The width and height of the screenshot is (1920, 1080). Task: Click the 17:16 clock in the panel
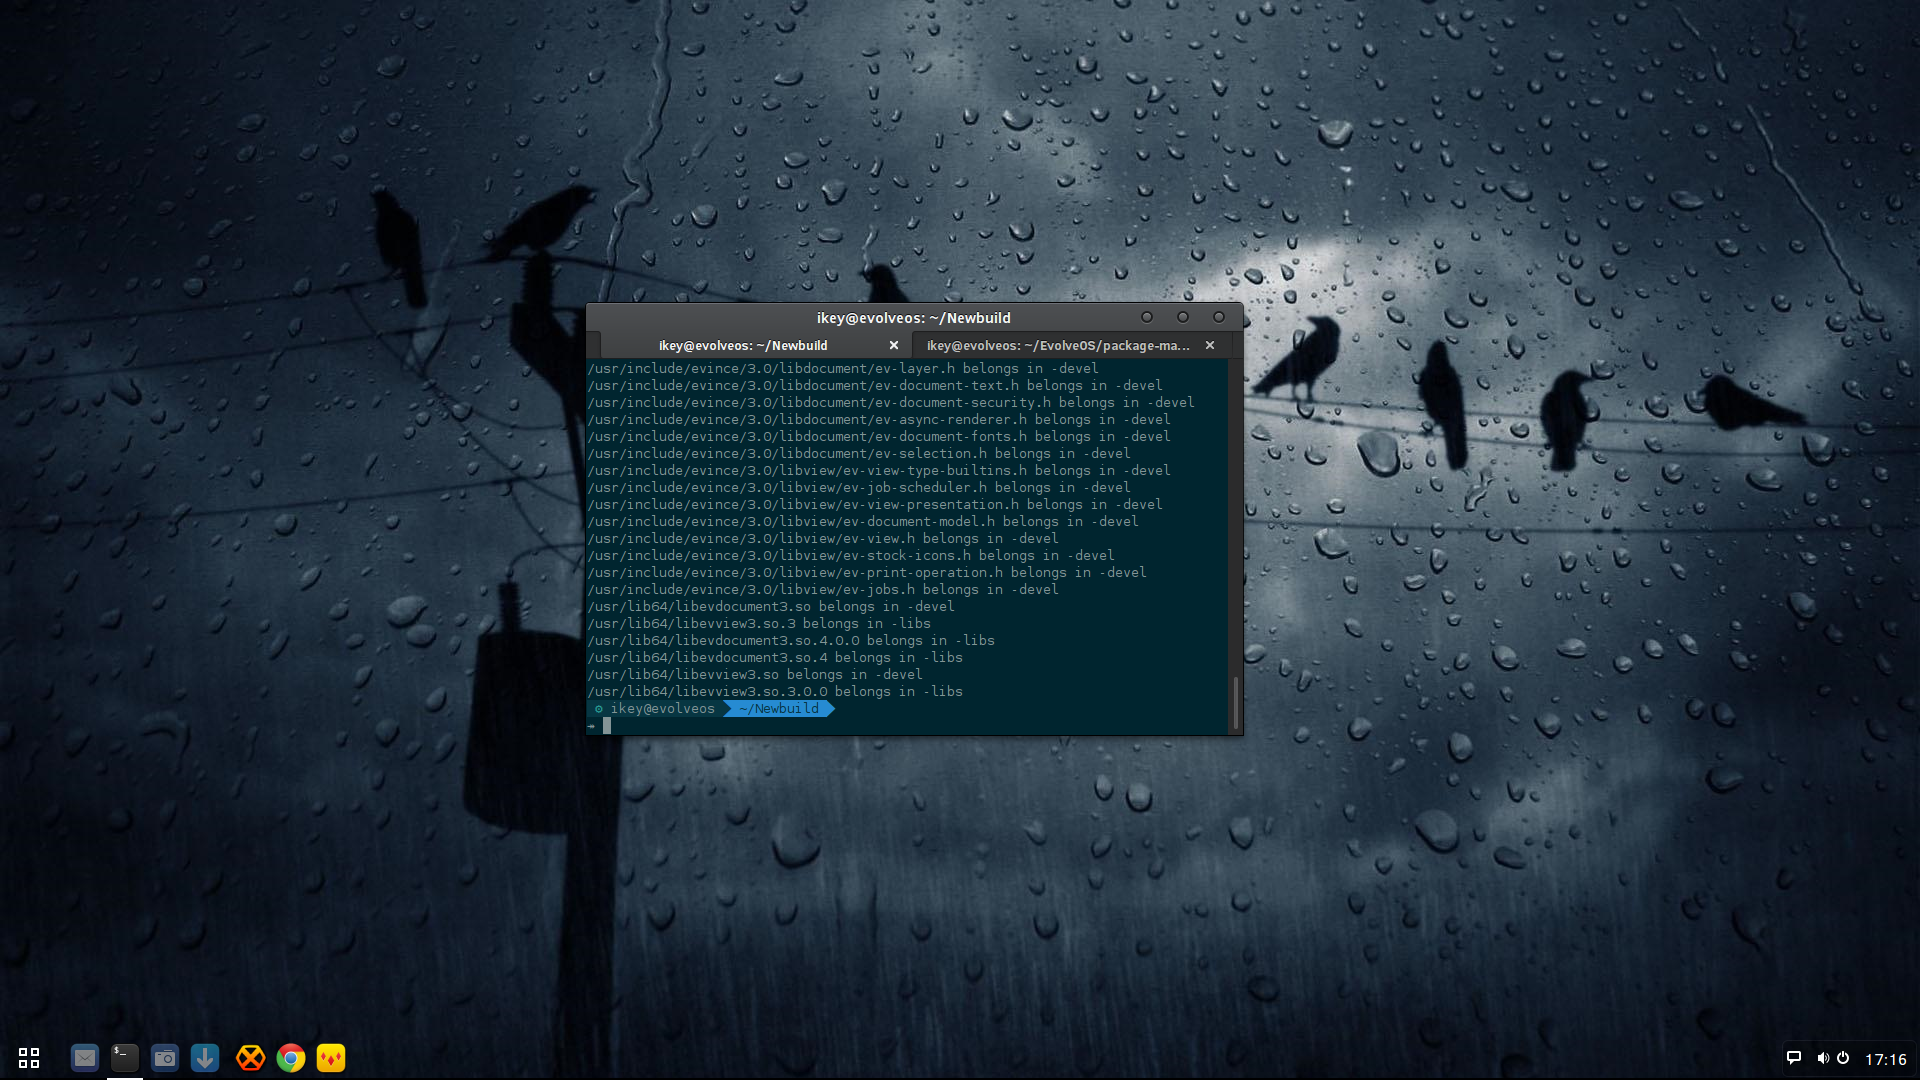(x=1885, y=1059)
